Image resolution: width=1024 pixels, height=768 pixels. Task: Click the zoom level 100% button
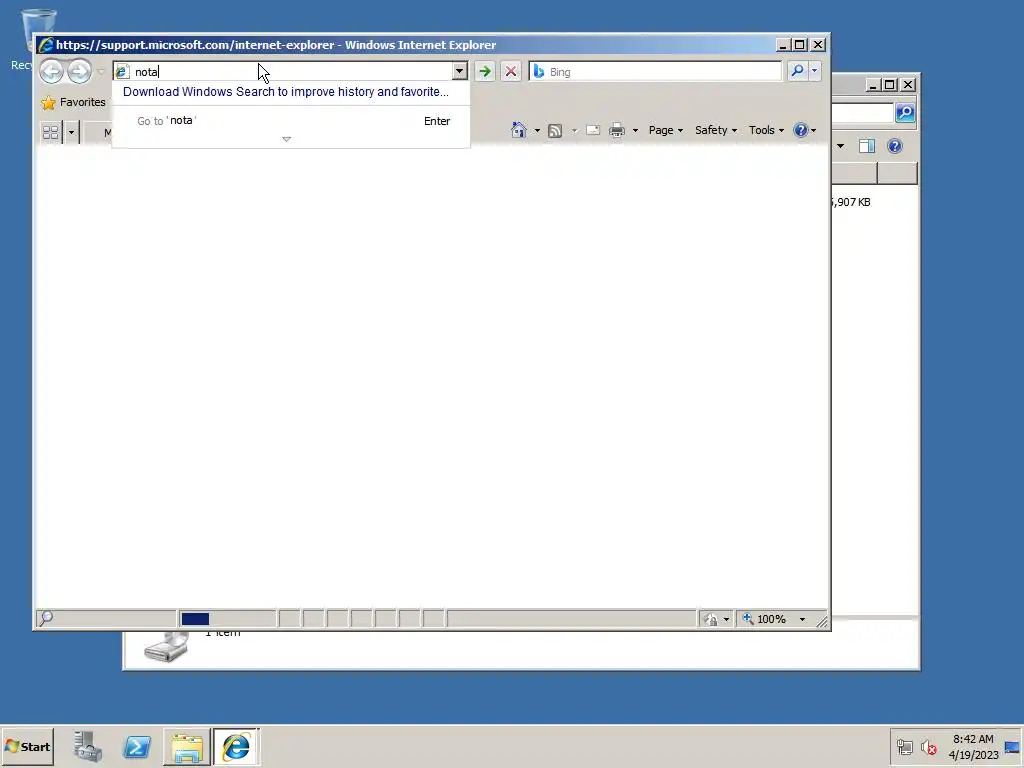coord(765,619)
